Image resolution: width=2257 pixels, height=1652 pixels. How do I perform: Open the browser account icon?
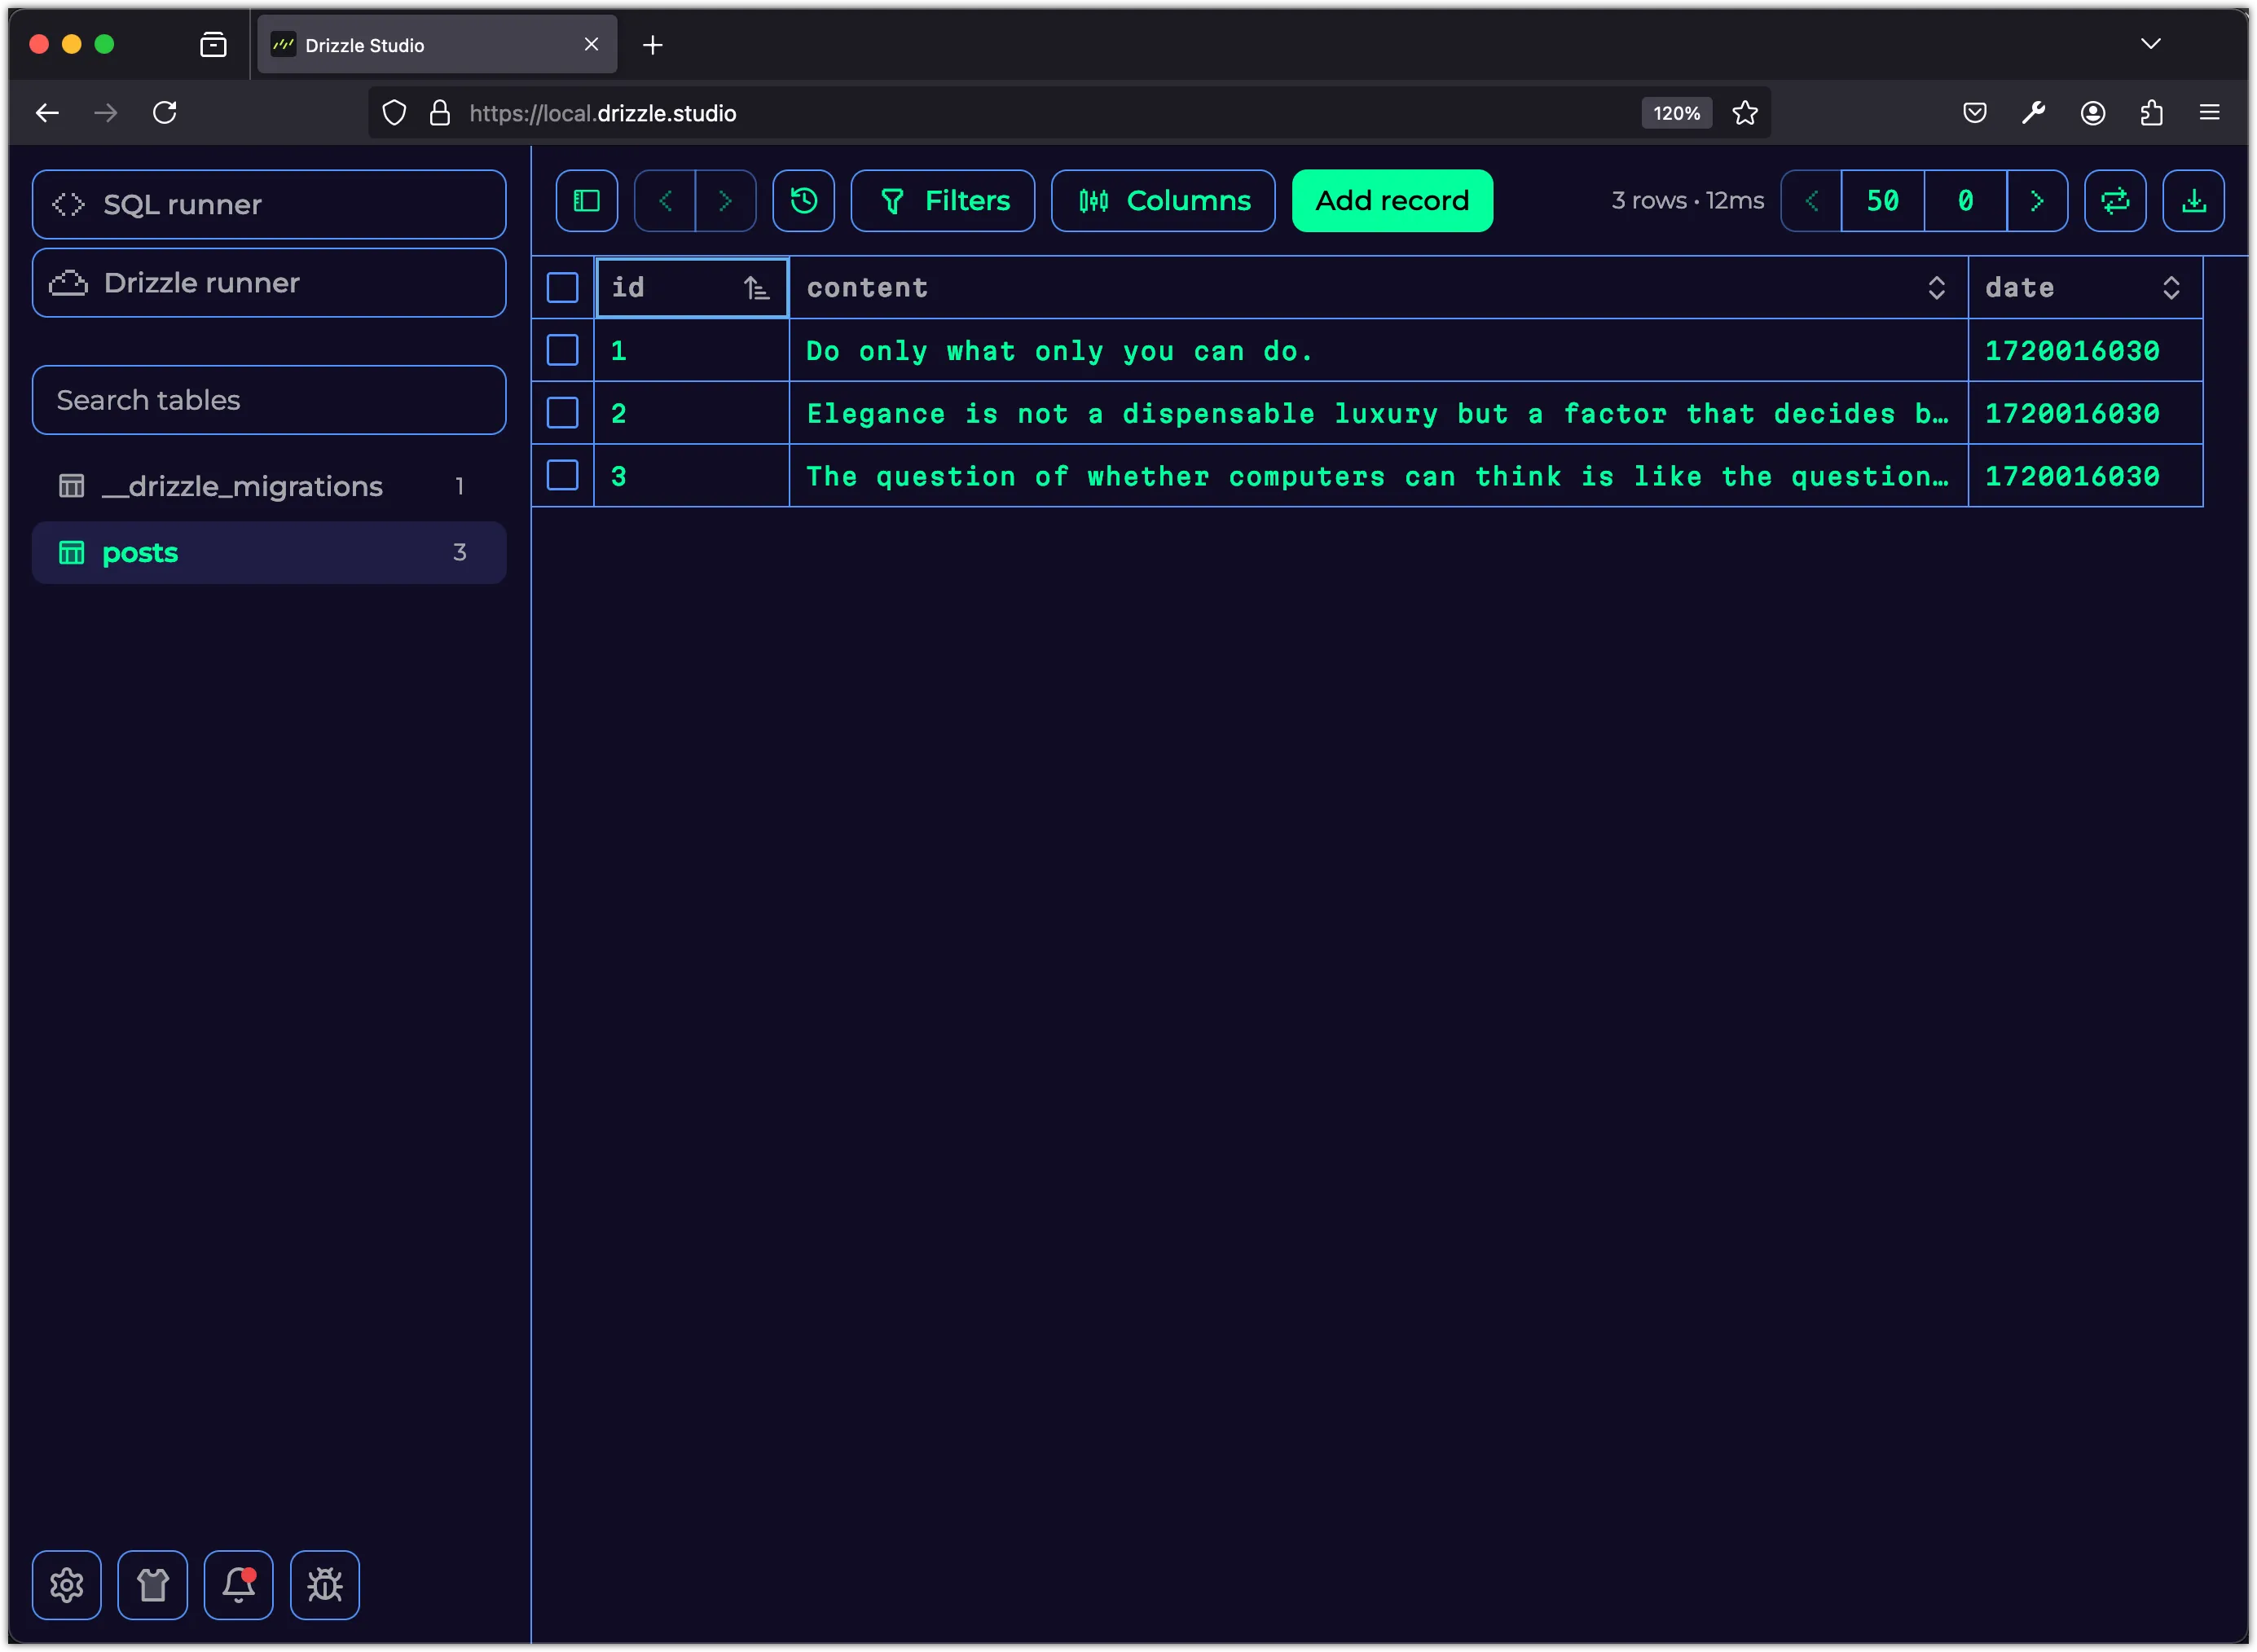click(2093, 113)
